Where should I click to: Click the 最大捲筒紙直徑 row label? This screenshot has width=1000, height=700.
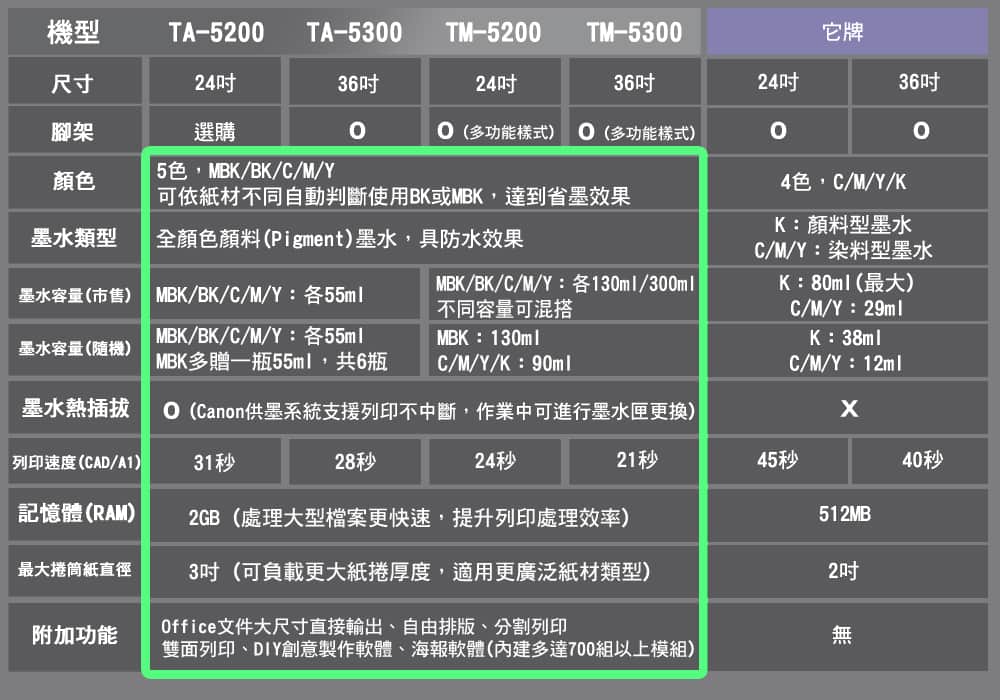tap(75, 570)
